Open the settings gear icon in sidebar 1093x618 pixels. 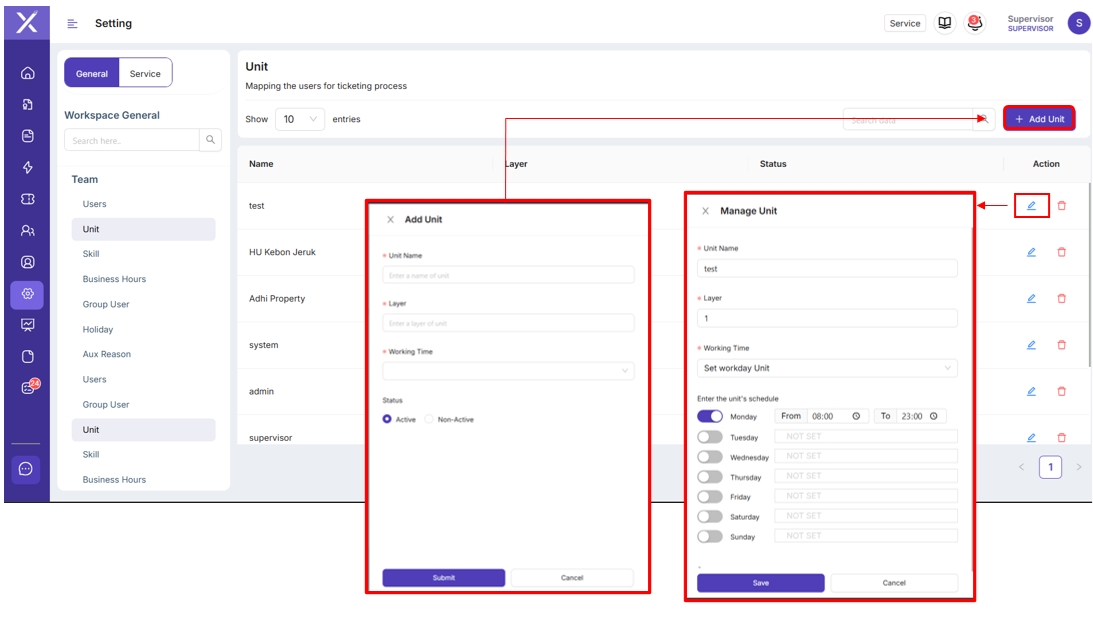pos(28,294)
